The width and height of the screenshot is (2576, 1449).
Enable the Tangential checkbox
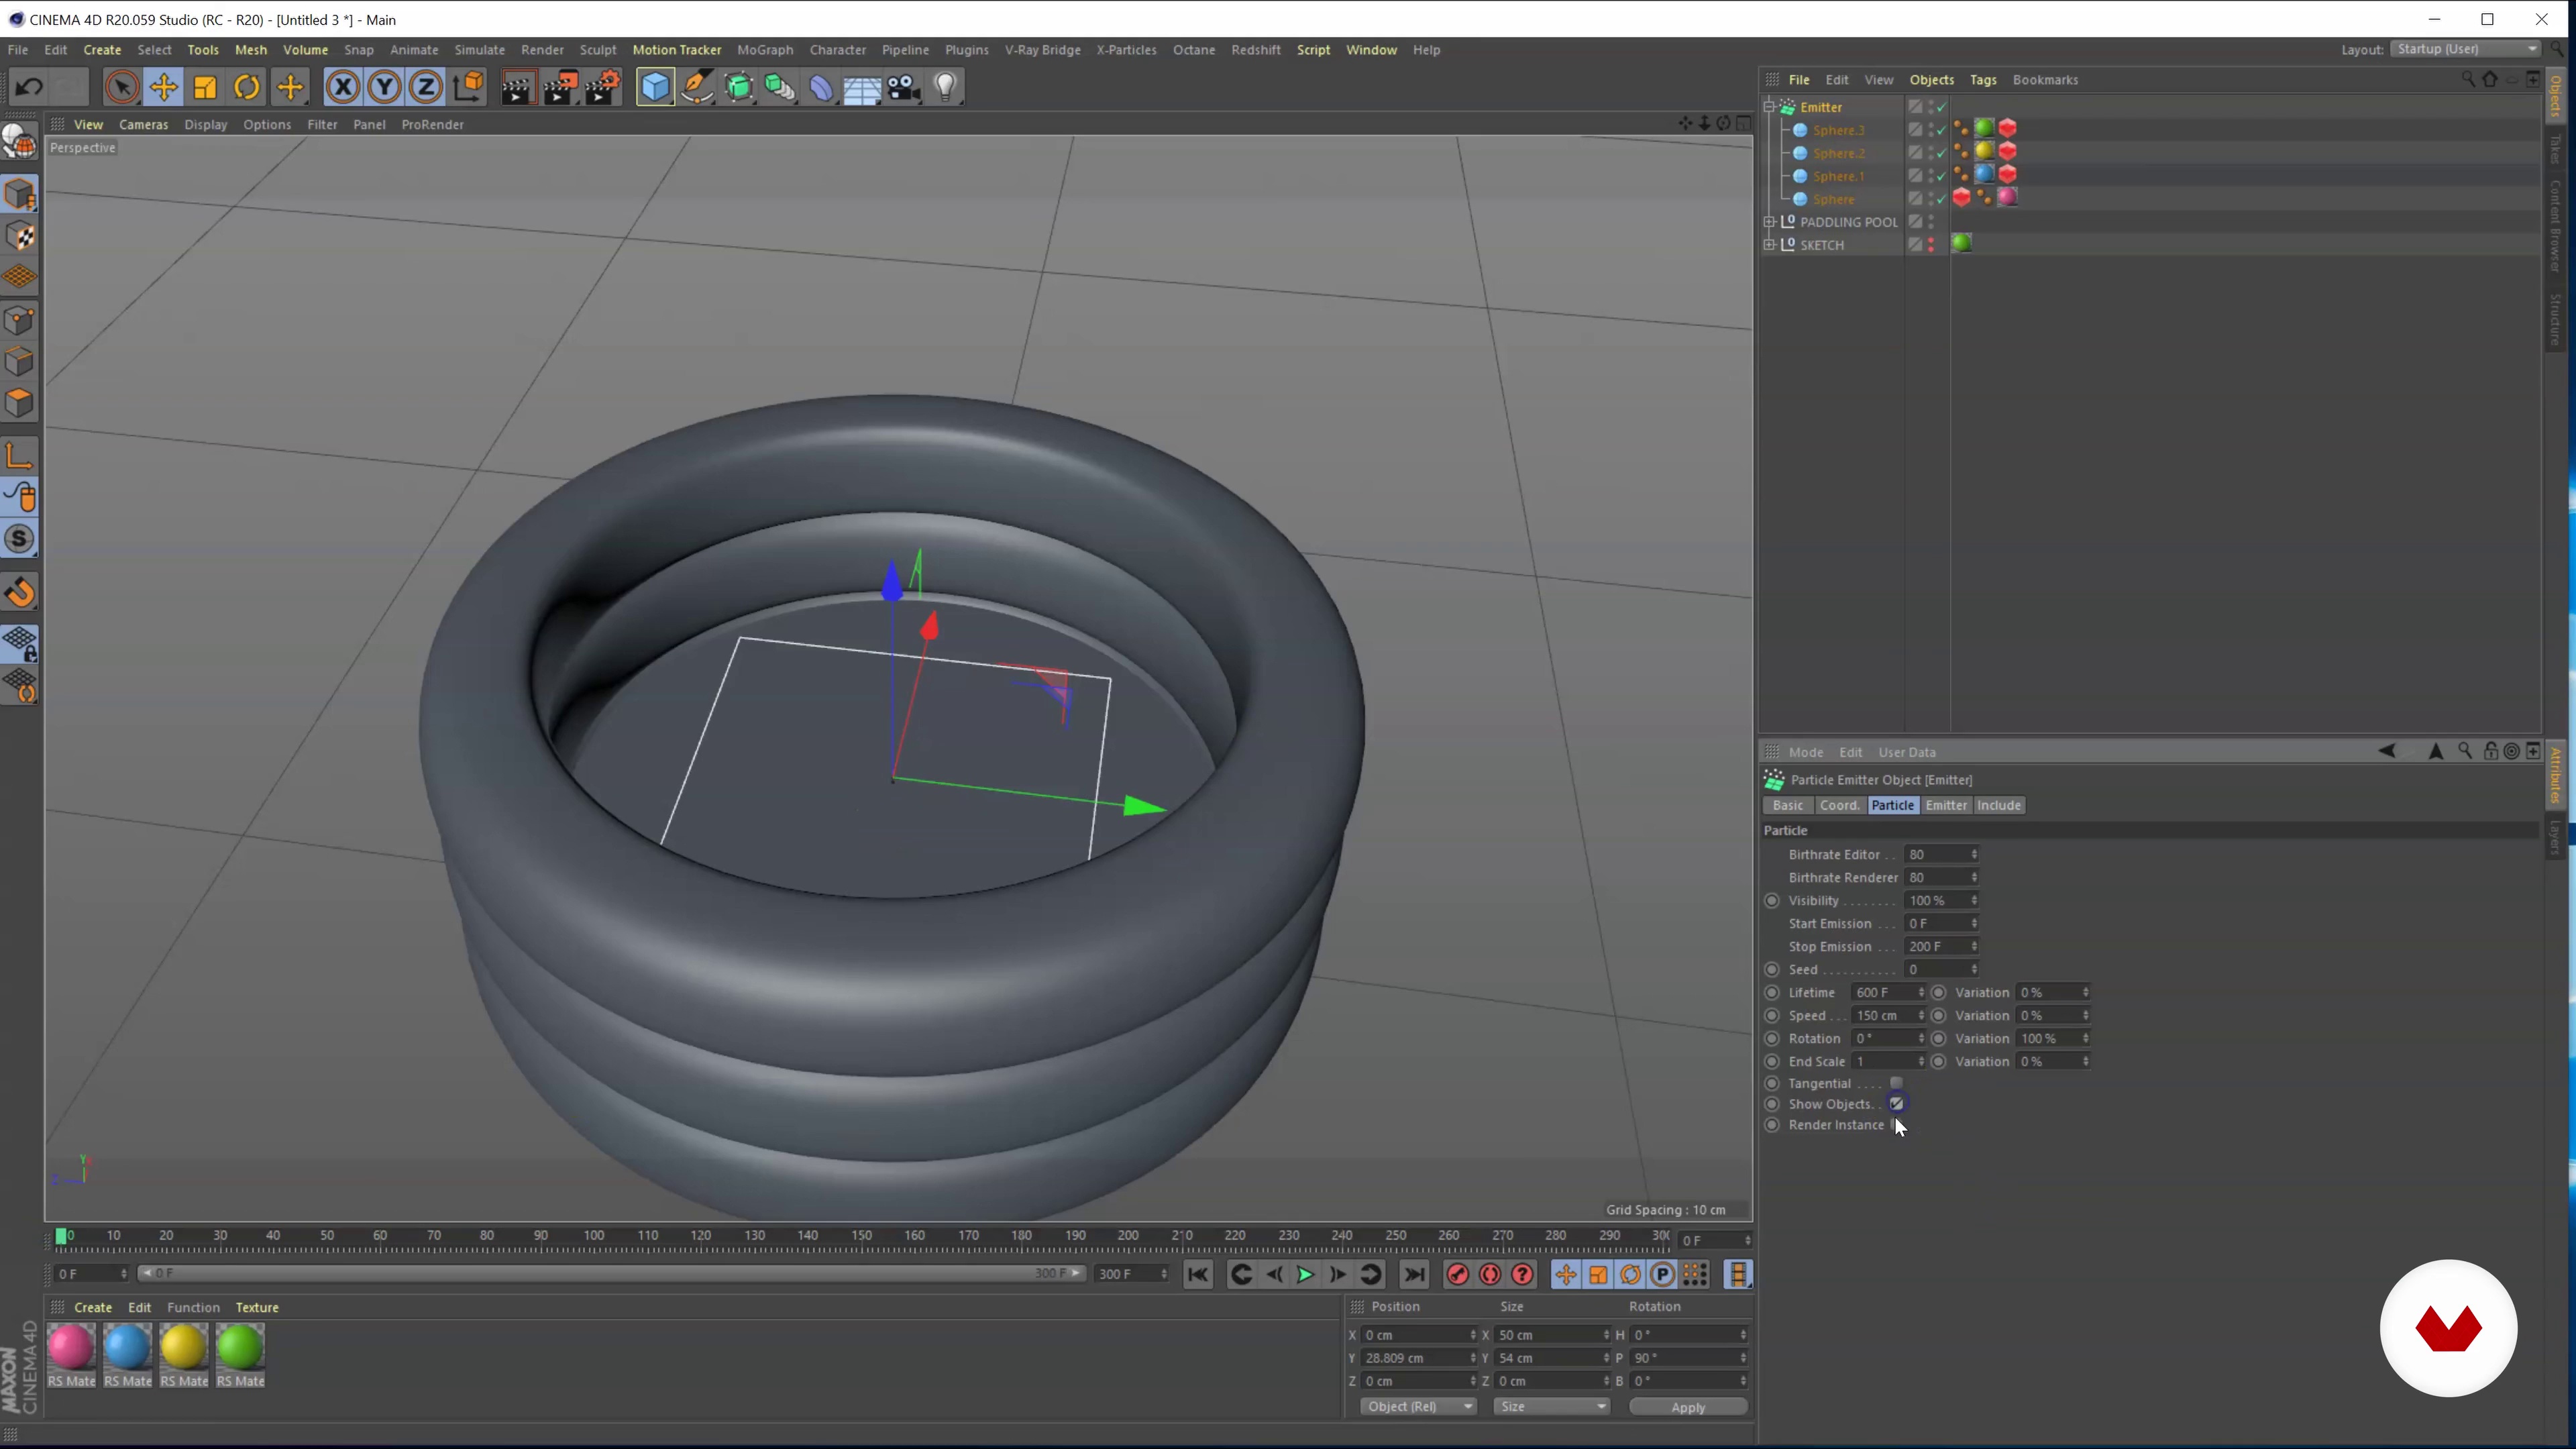point(1896,1083)
